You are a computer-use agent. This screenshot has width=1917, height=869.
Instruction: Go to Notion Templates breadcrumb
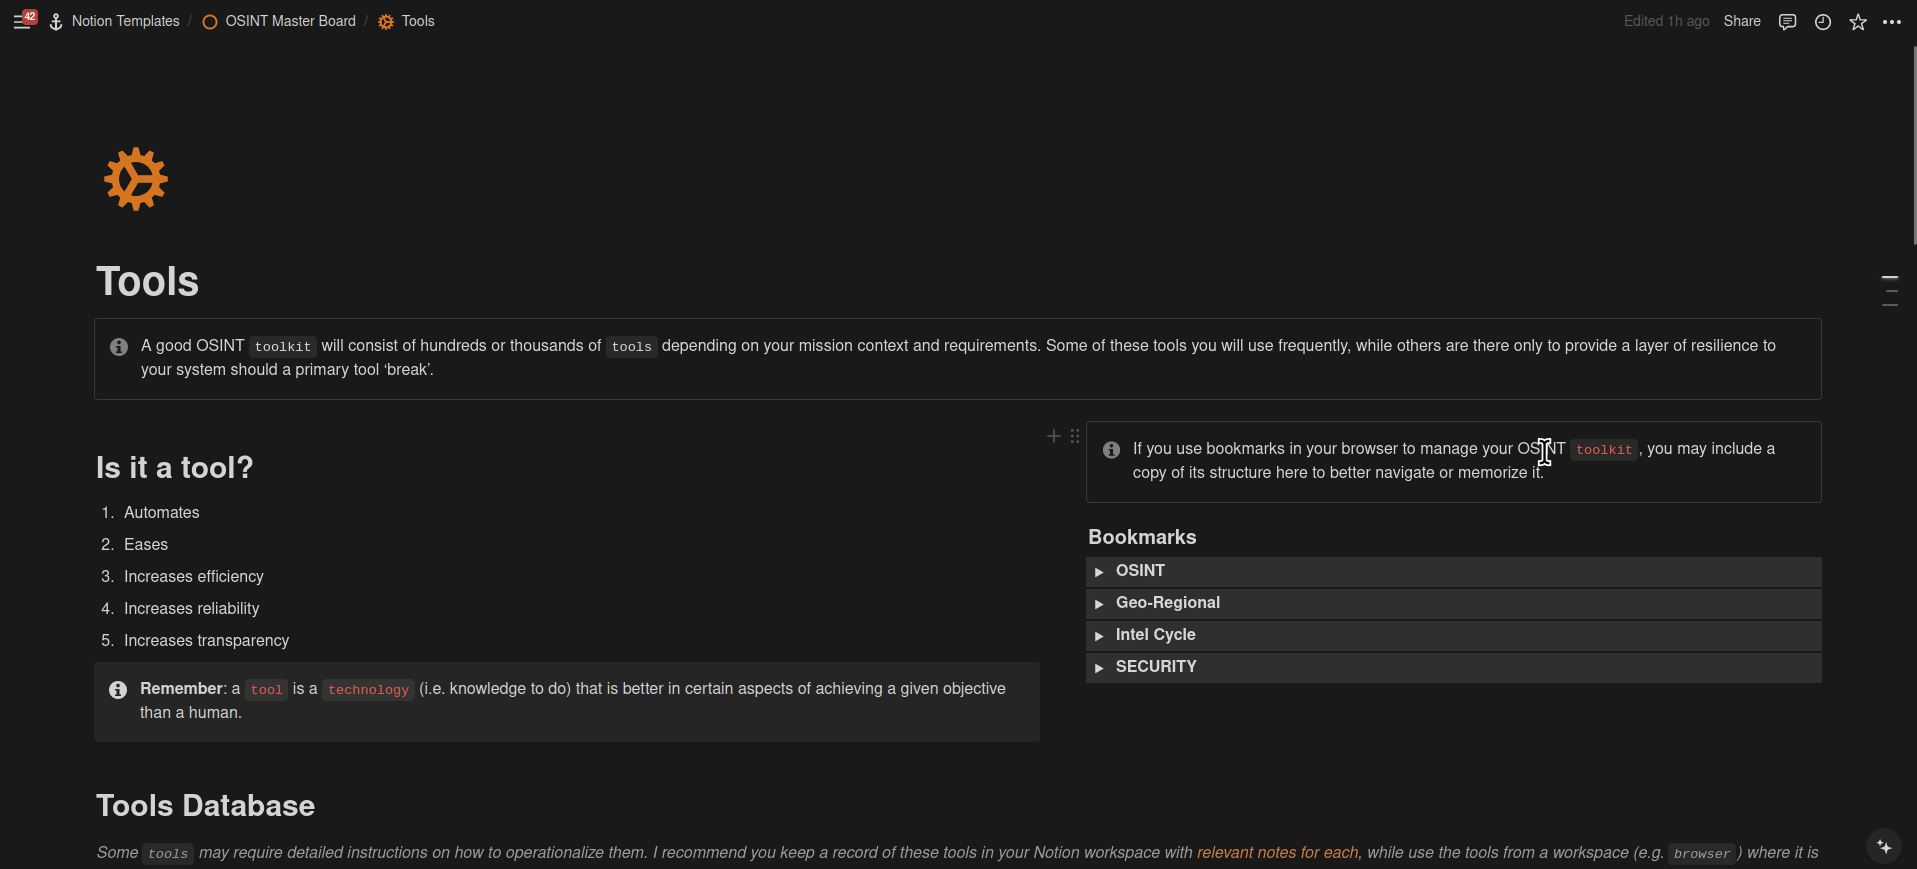(125, 21)
